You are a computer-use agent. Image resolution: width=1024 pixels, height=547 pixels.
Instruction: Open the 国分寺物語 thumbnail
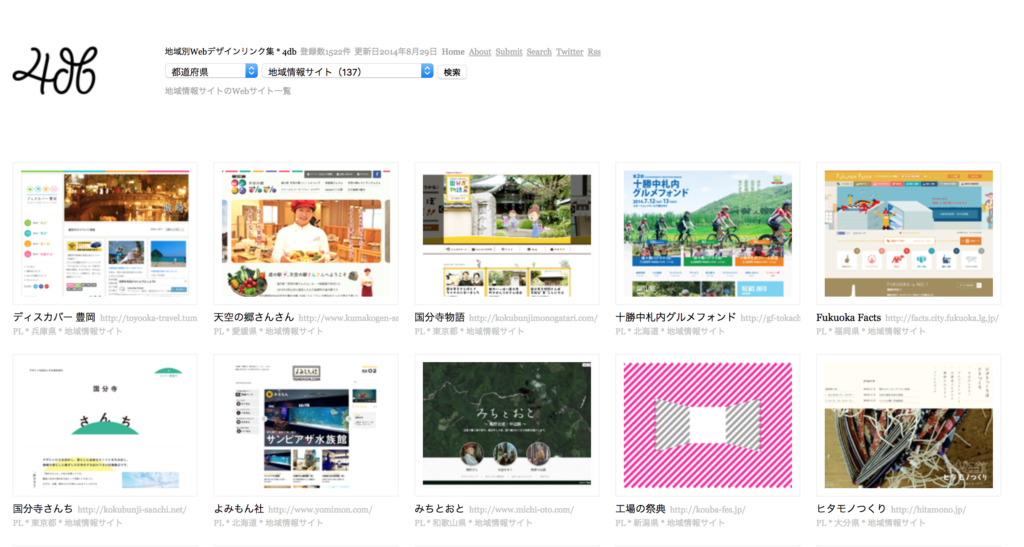[x=507, y=234]
